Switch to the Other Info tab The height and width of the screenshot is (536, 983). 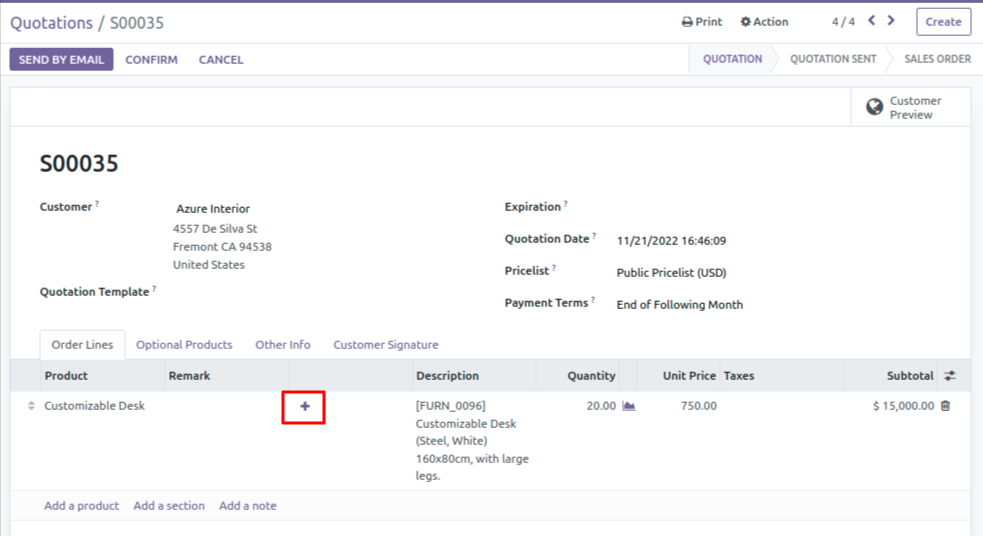point(282,345)
